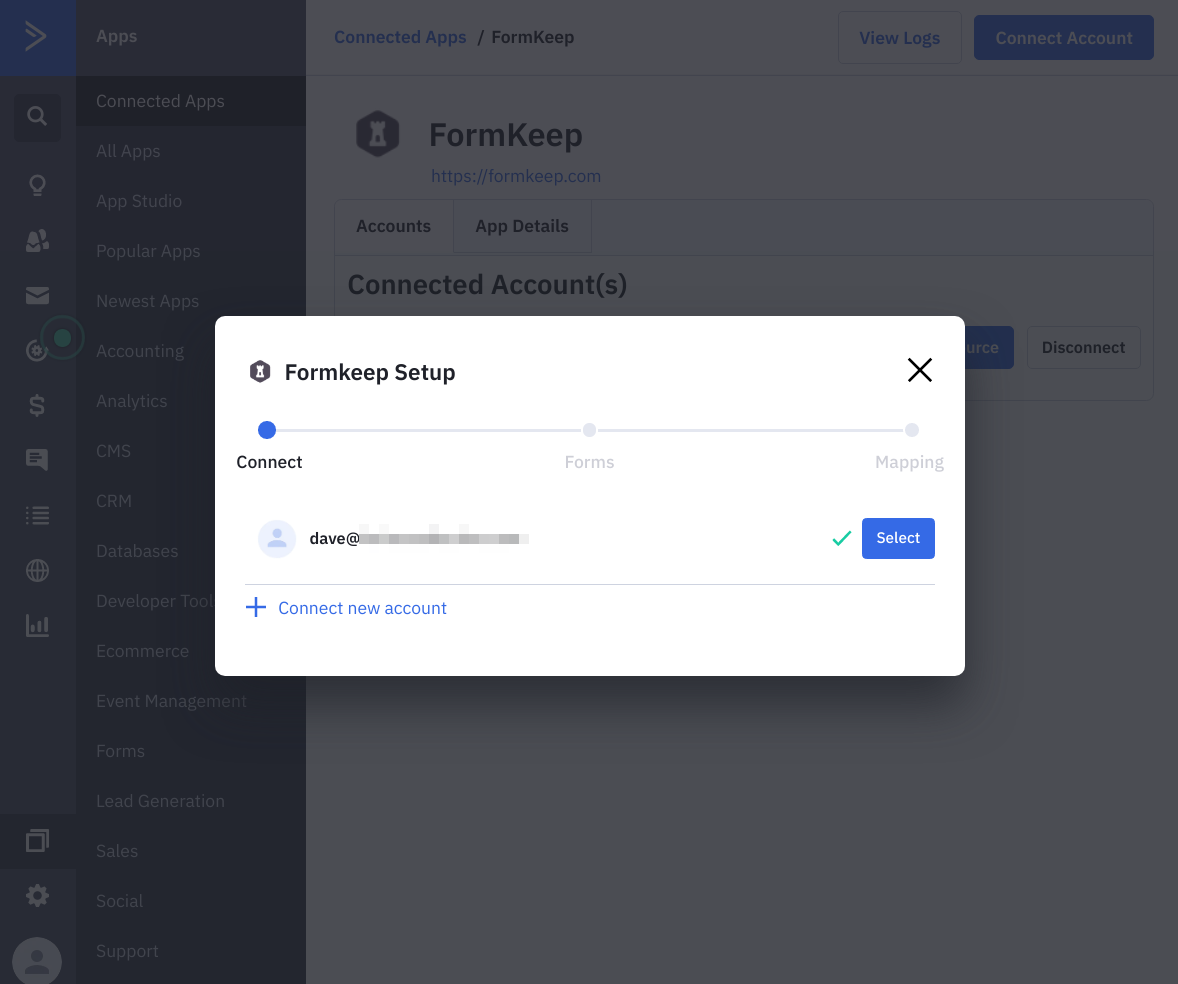Screen dimensions: 1178x984
Task: Open the Reports bar chart icon
Action: click(x=37, y=626)
